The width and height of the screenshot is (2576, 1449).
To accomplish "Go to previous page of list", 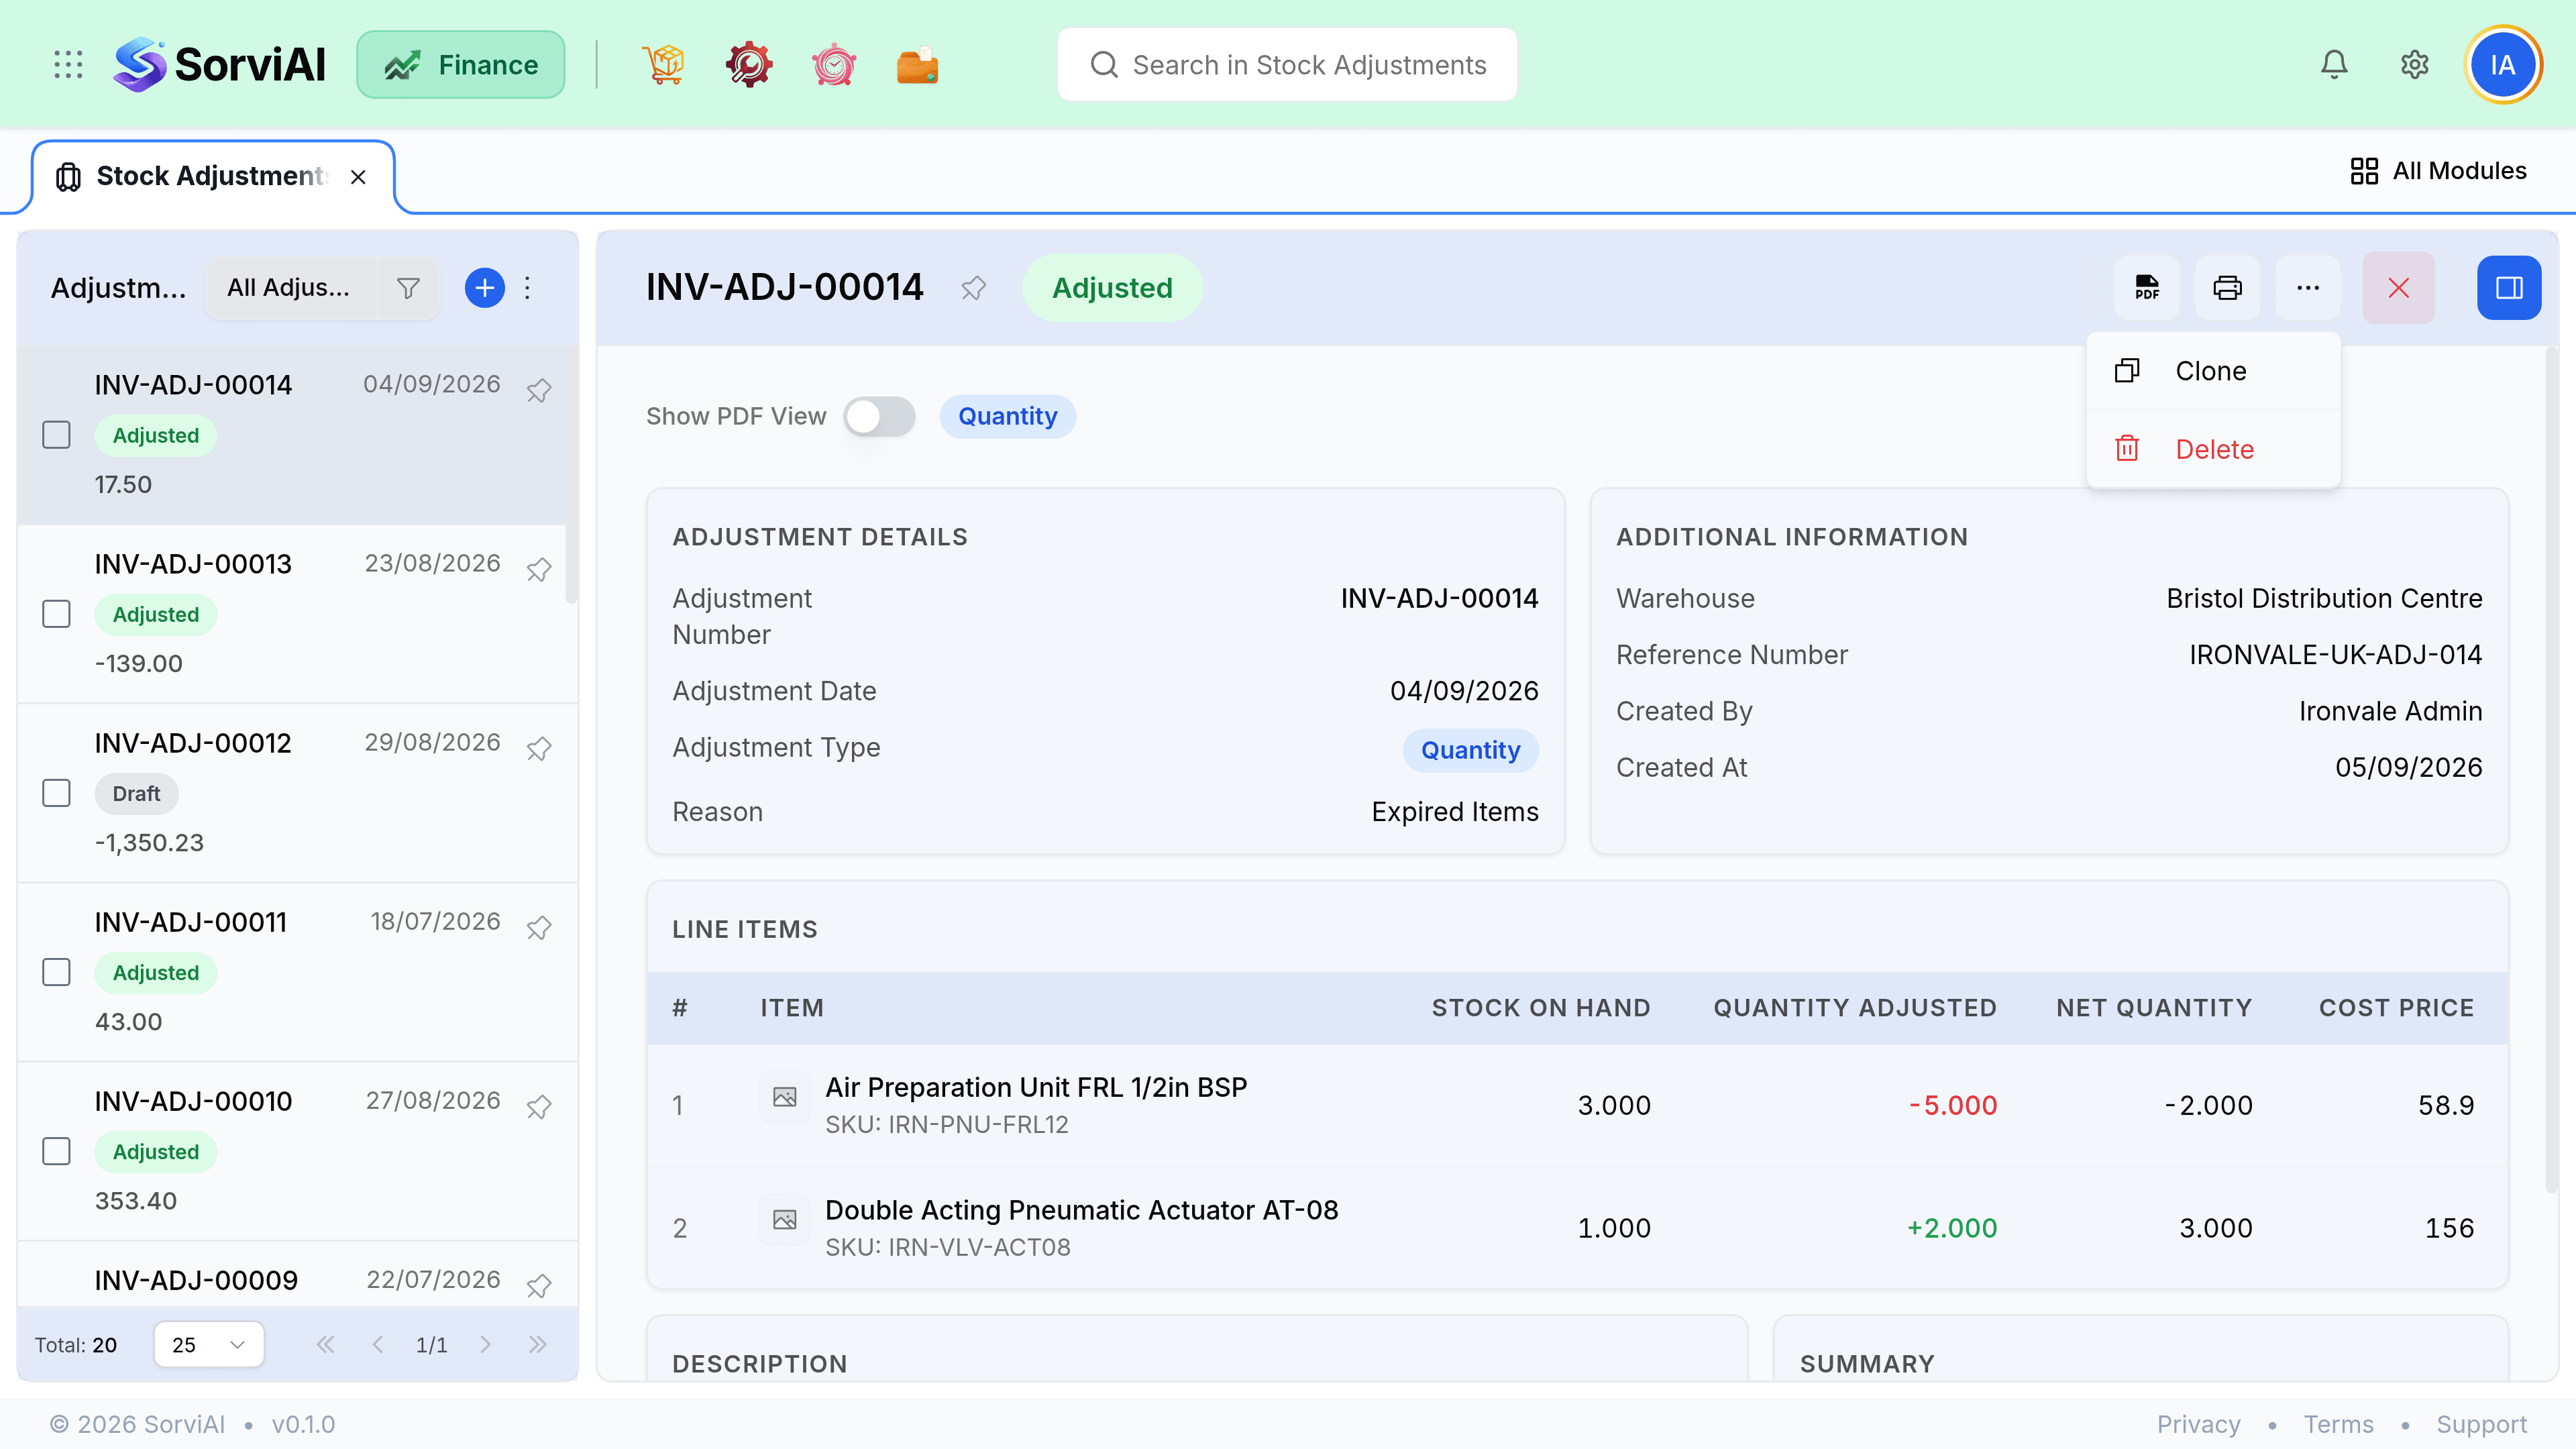I will (377, 1344).
